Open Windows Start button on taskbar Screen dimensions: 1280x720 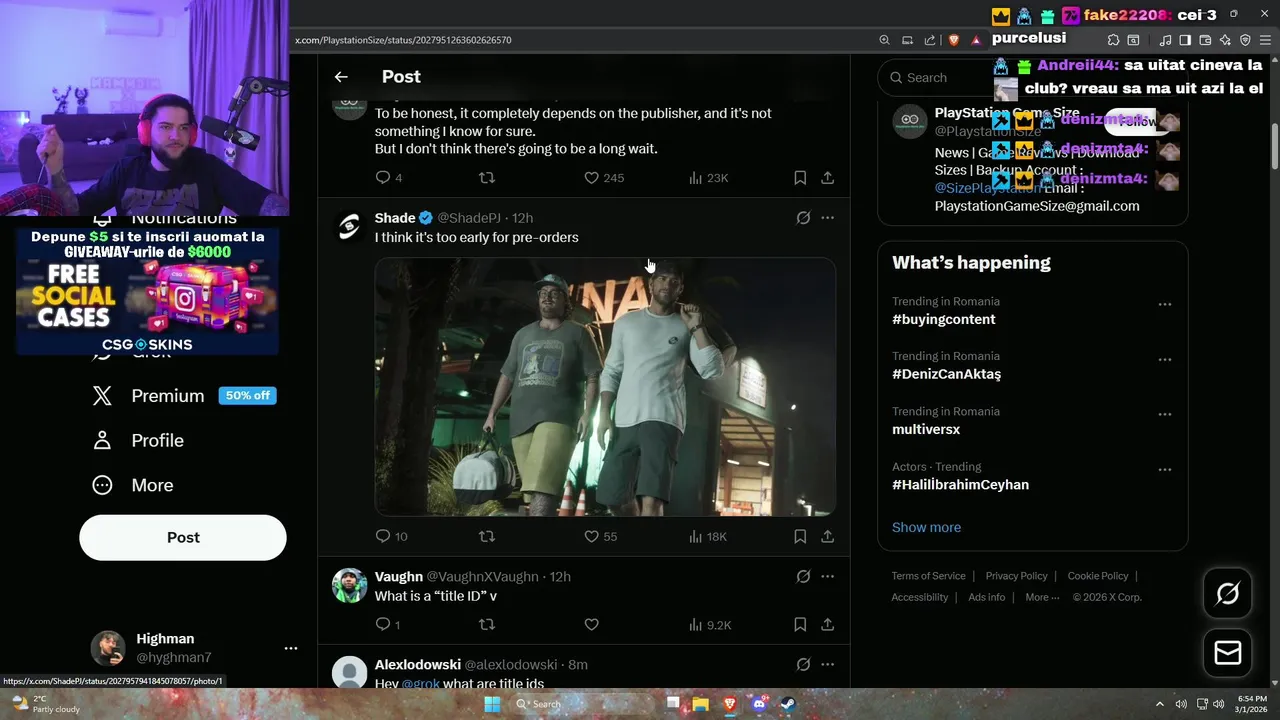tap(492, 704)
